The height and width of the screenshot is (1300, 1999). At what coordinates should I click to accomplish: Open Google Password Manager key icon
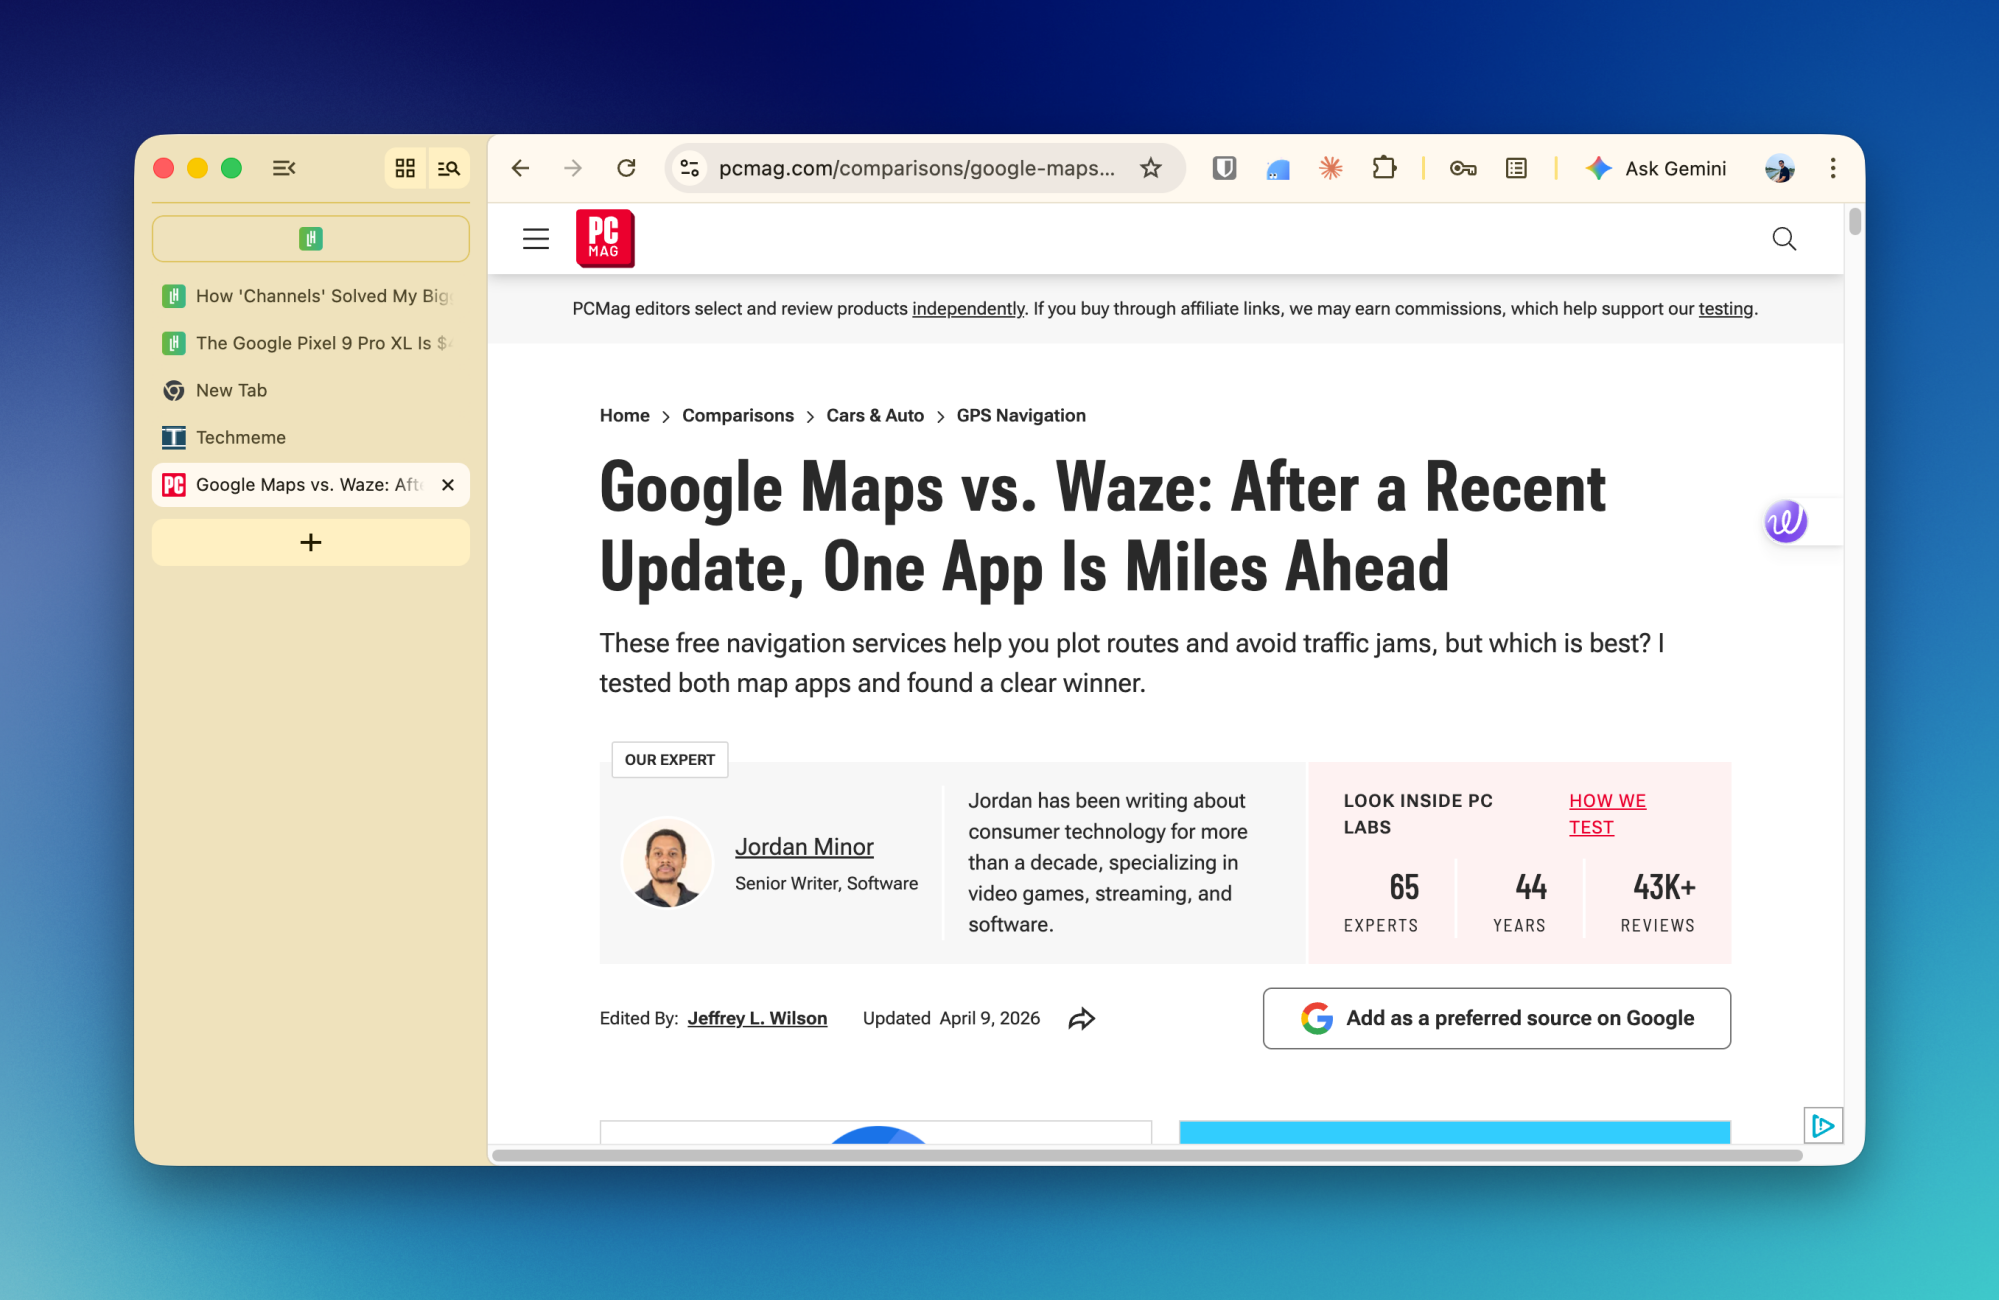pyautogui.click(x=1463, y=168)
